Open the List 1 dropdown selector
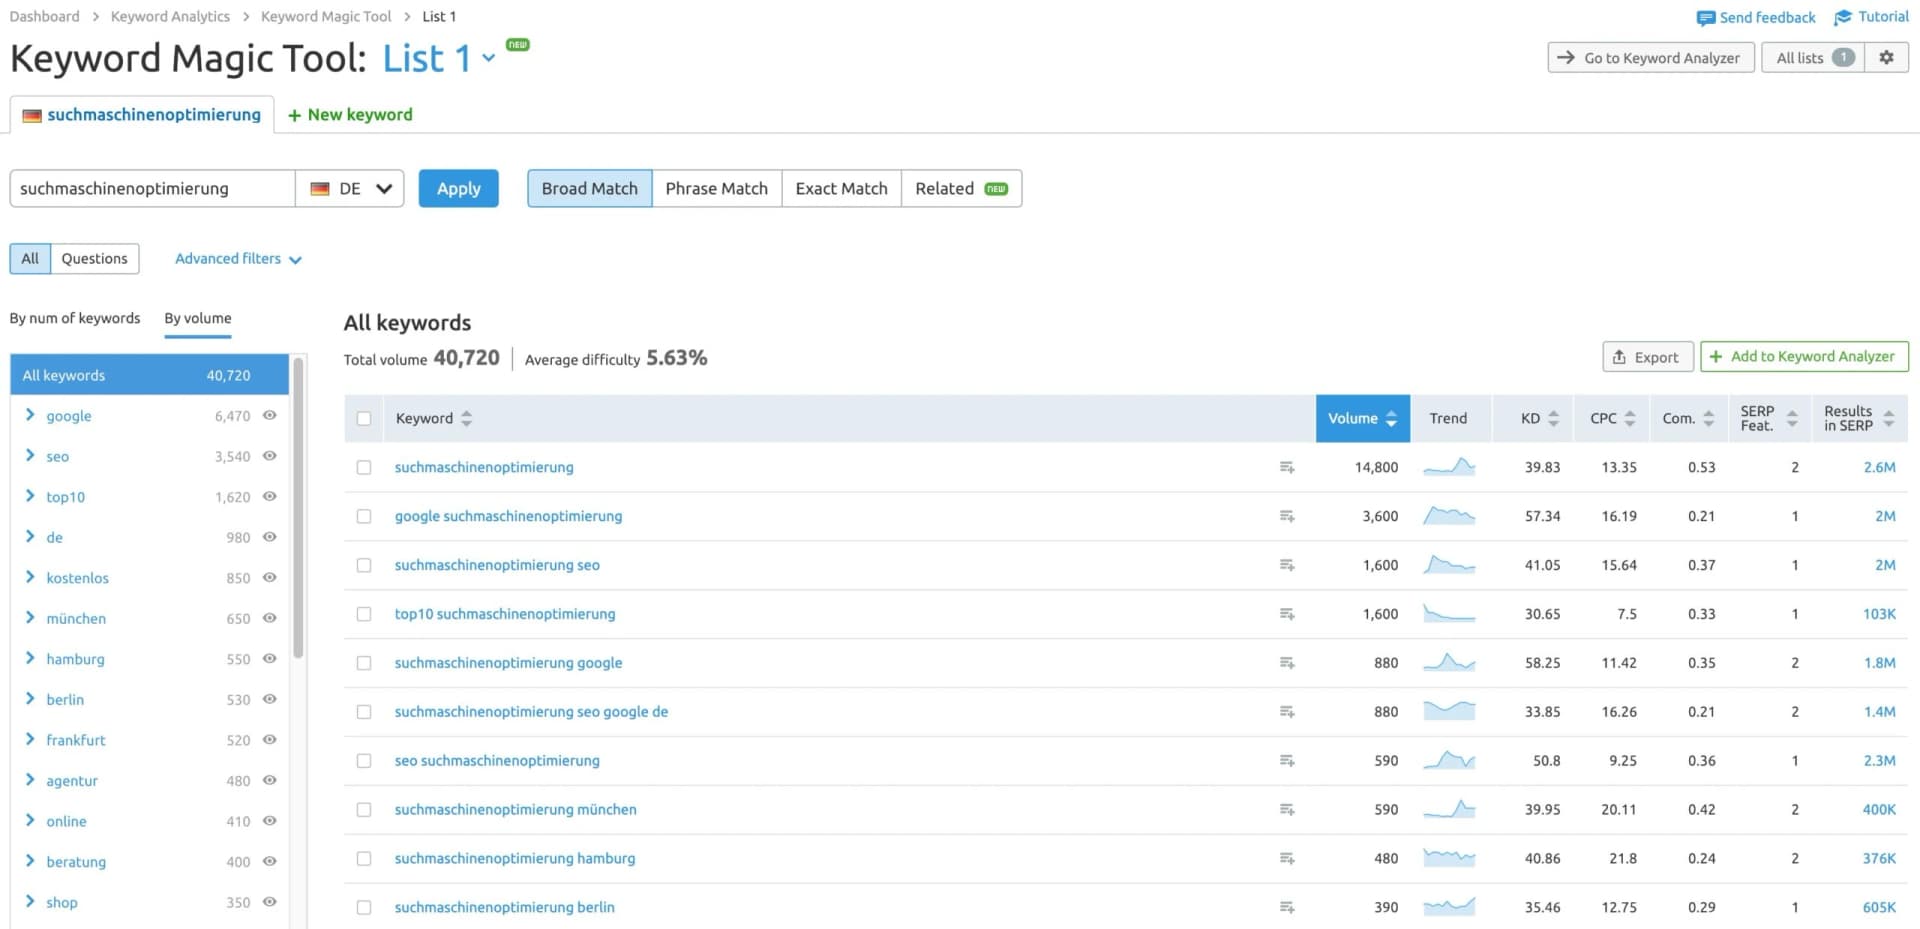 [489, 59]
